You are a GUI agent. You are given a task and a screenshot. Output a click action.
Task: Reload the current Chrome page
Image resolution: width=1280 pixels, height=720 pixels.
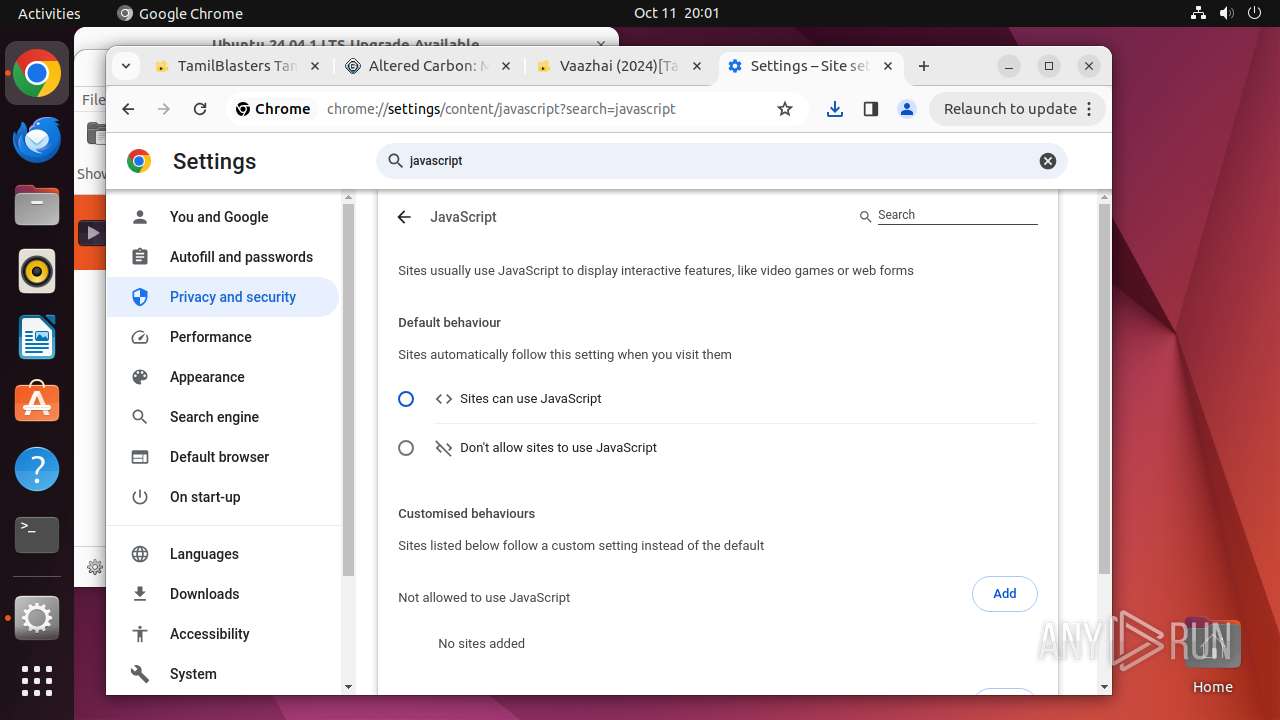coord(200,109)
